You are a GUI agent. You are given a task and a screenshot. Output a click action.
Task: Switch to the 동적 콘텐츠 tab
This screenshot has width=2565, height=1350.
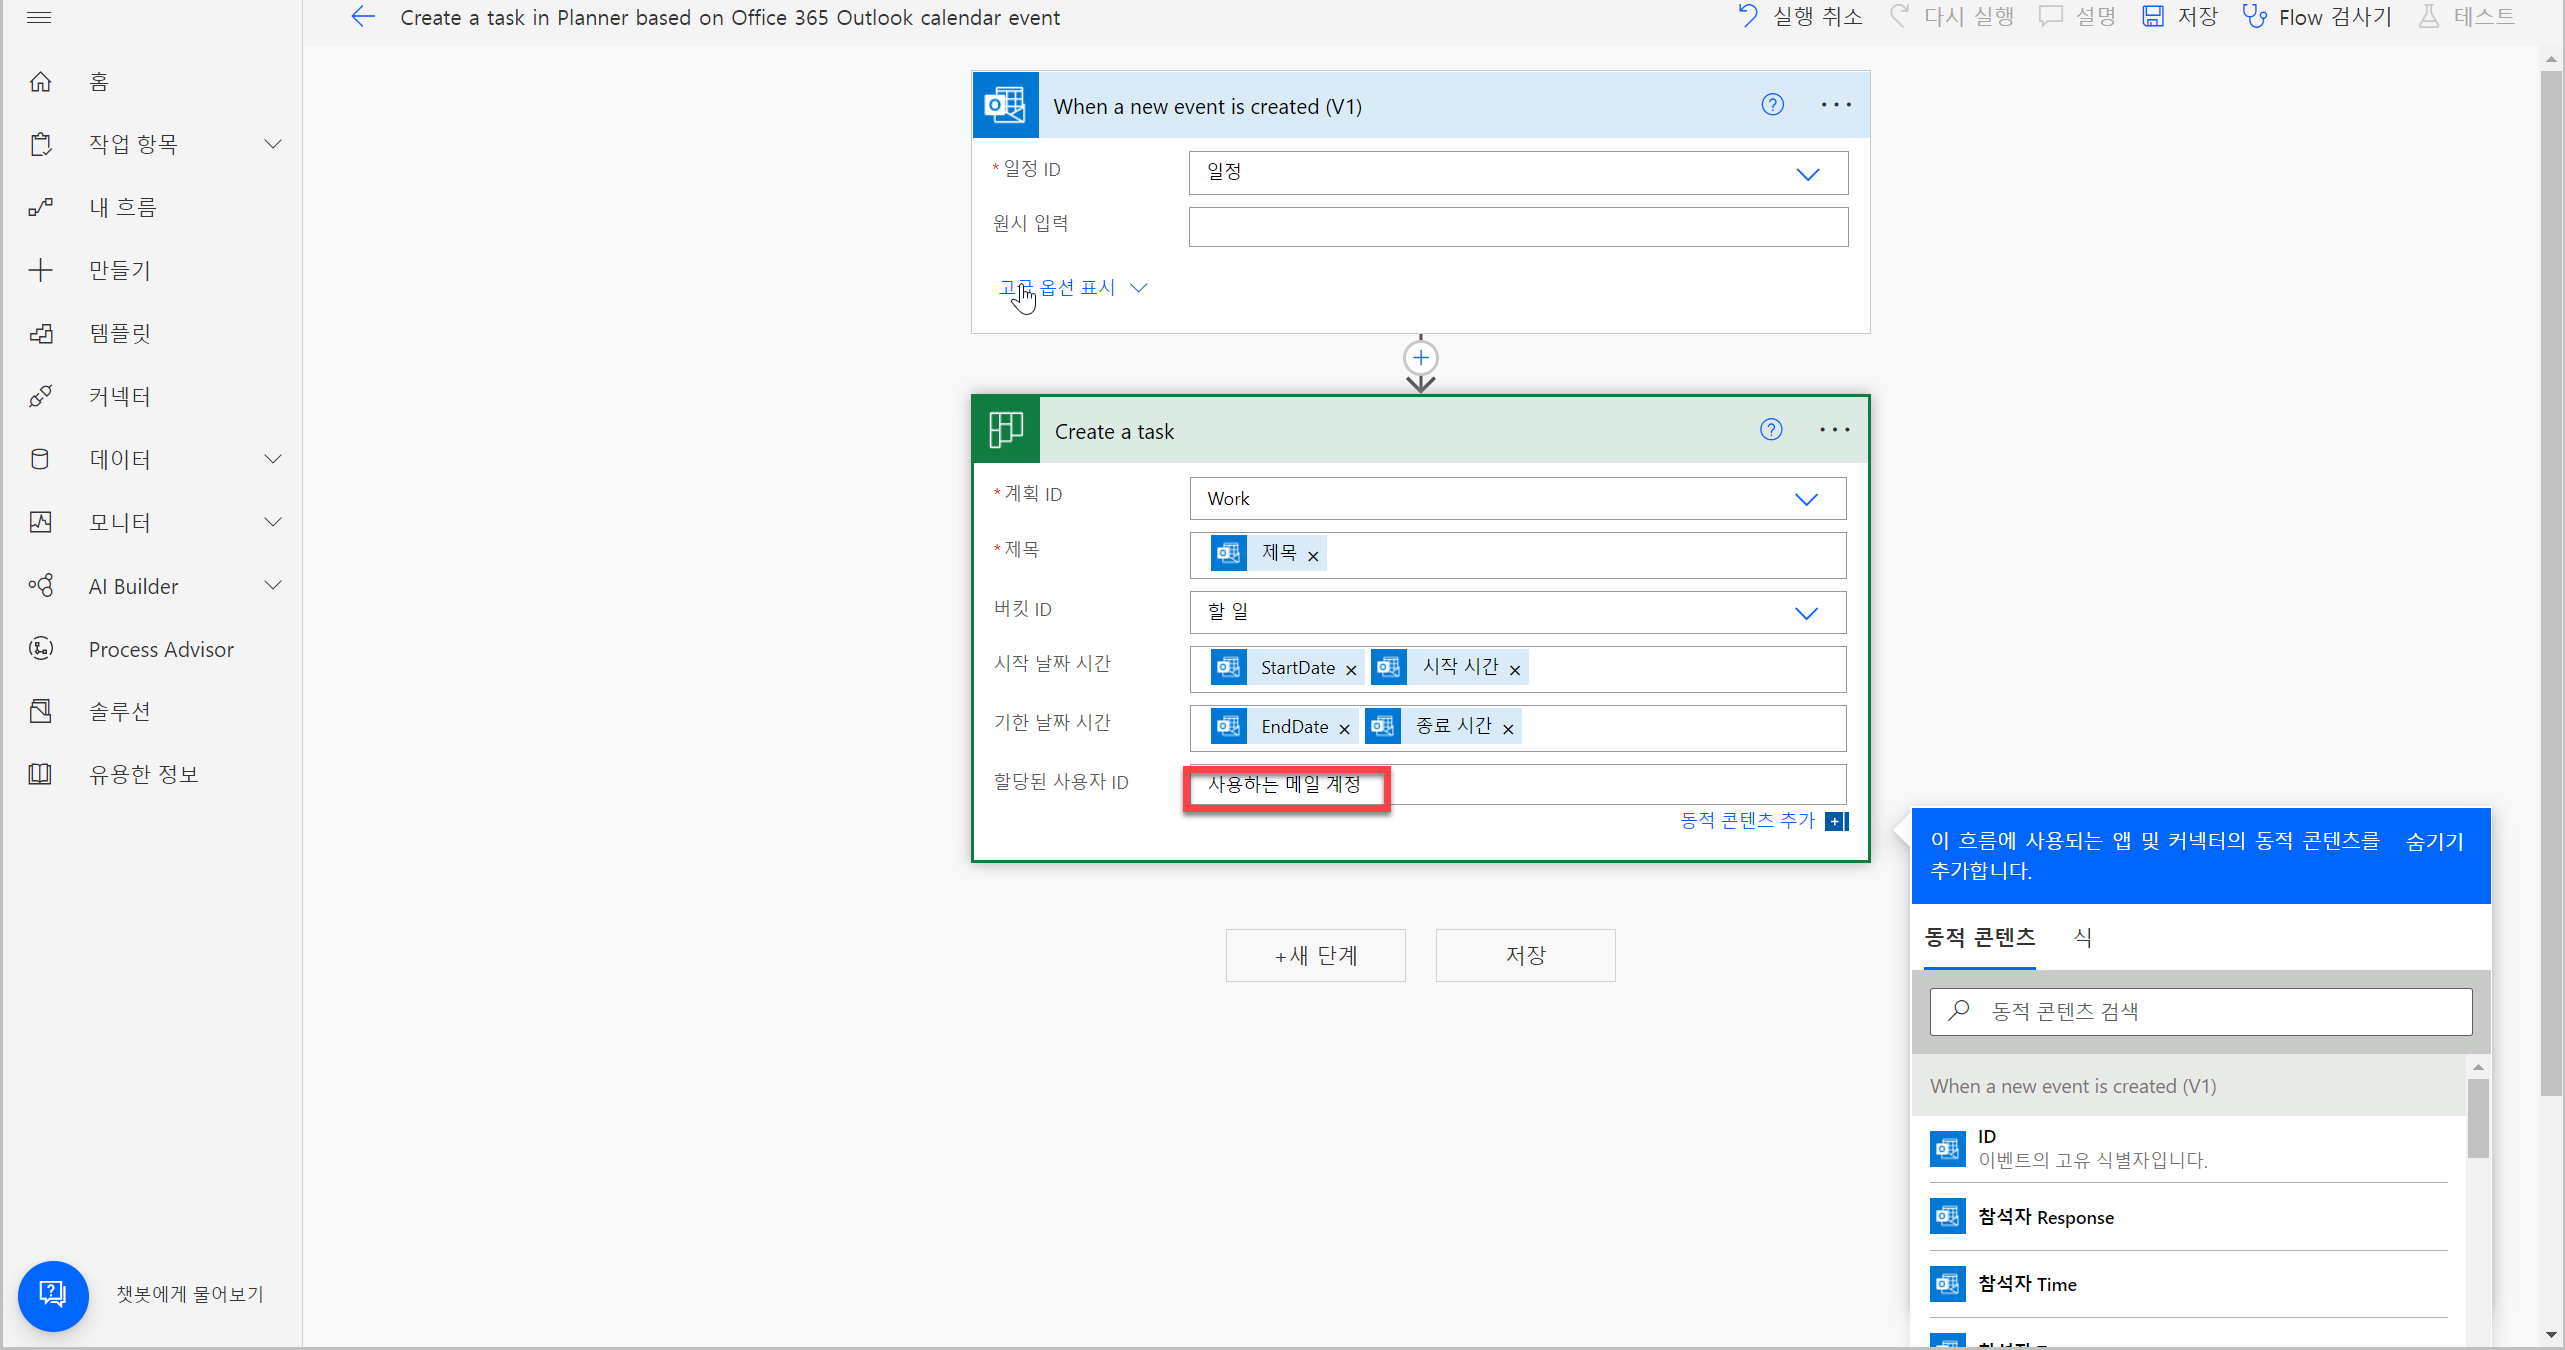tap(1979, 937)
